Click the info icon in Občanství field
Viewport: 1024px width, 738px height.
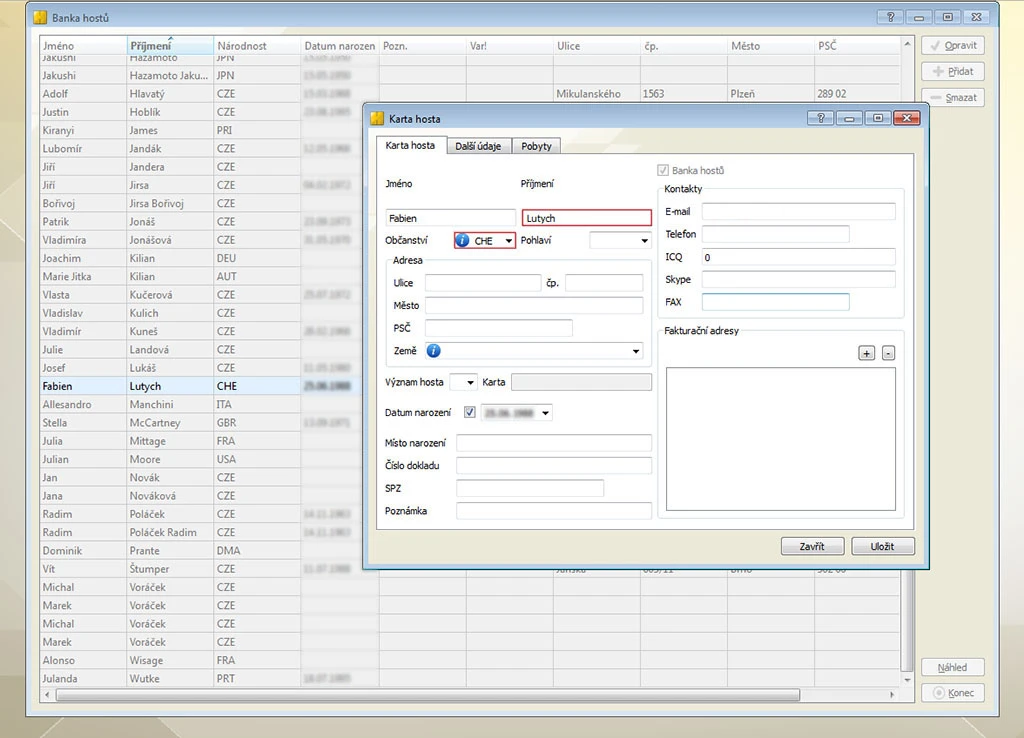462,241
